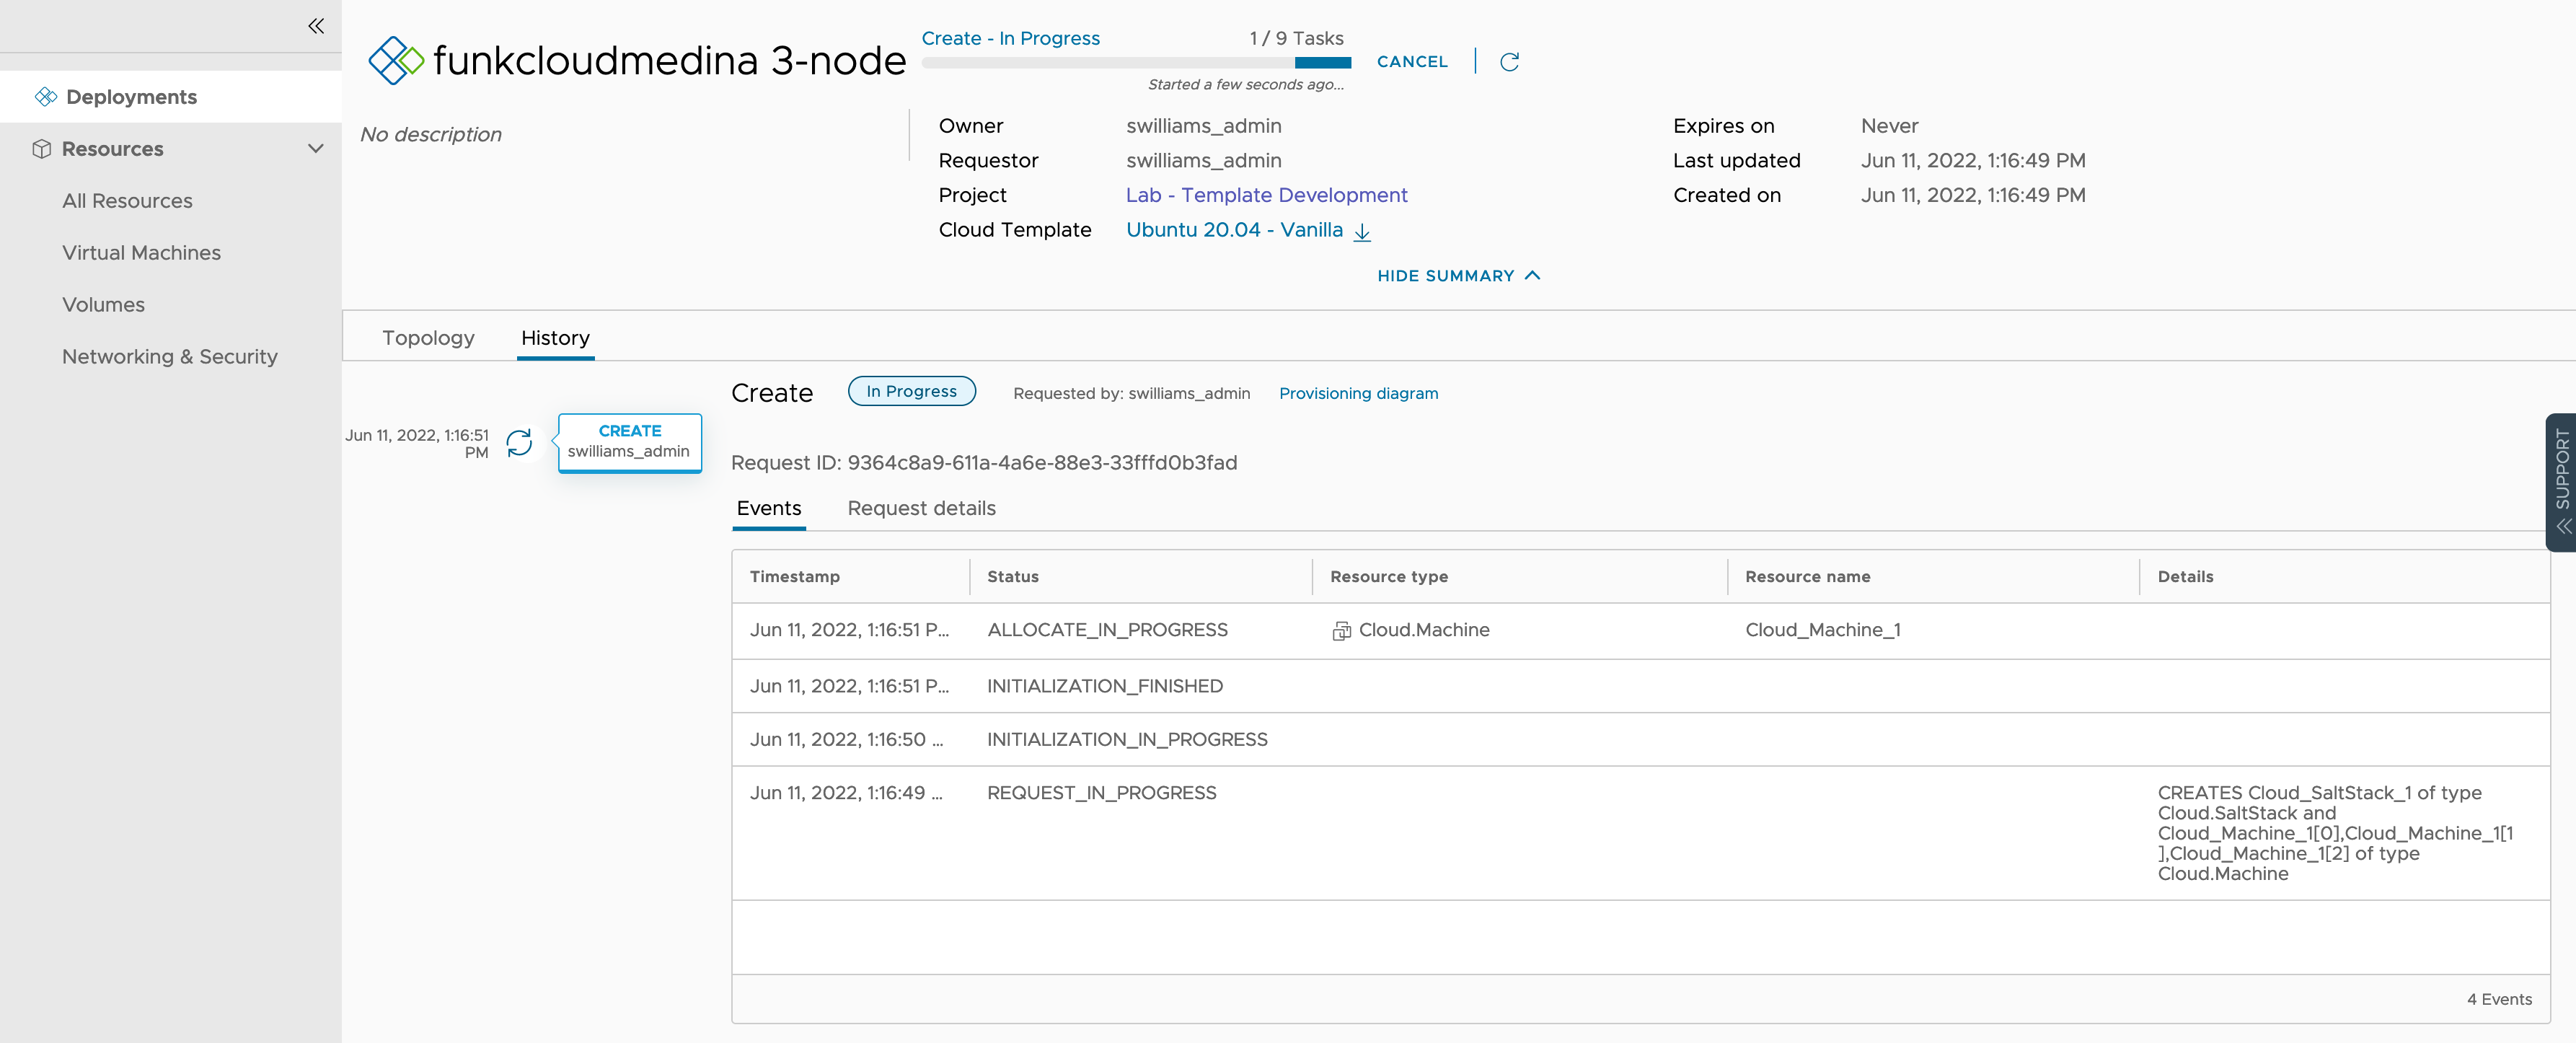Refresh the deployment via circular arrow icon
This screenshot has height=1043, width=2576.
pos(1509,62)
